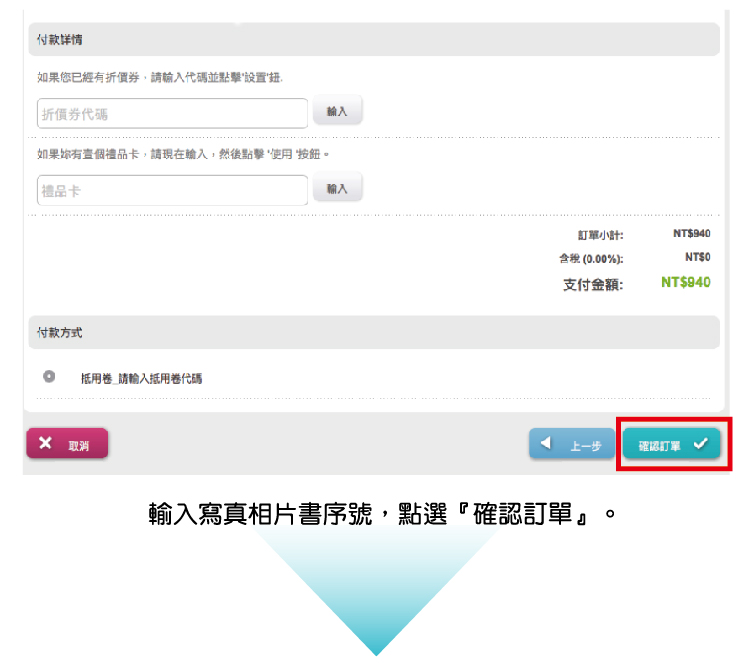752x663 pixels.
Task: Focus the 禮品卡 gift card field
Action: tap(172, 190)
